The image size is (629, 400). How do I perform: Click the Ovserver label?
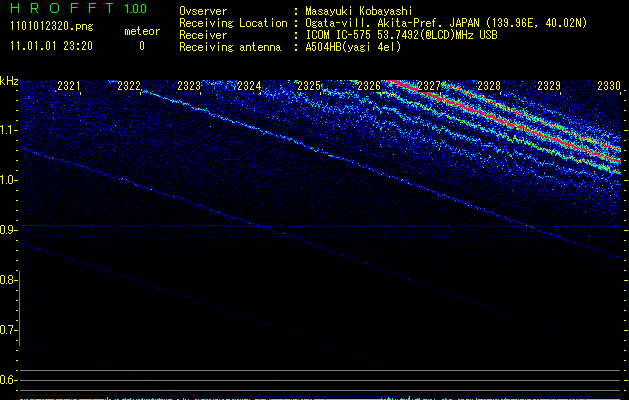[203, 11]
